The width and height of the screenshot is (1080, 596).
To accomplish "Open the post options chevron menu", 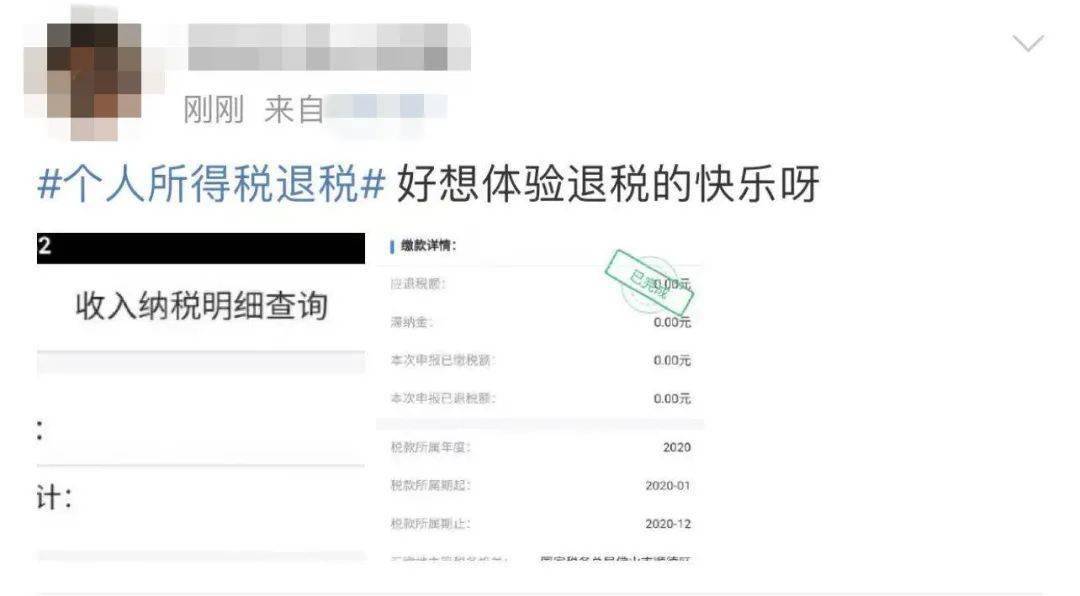I will (1028, 43).
